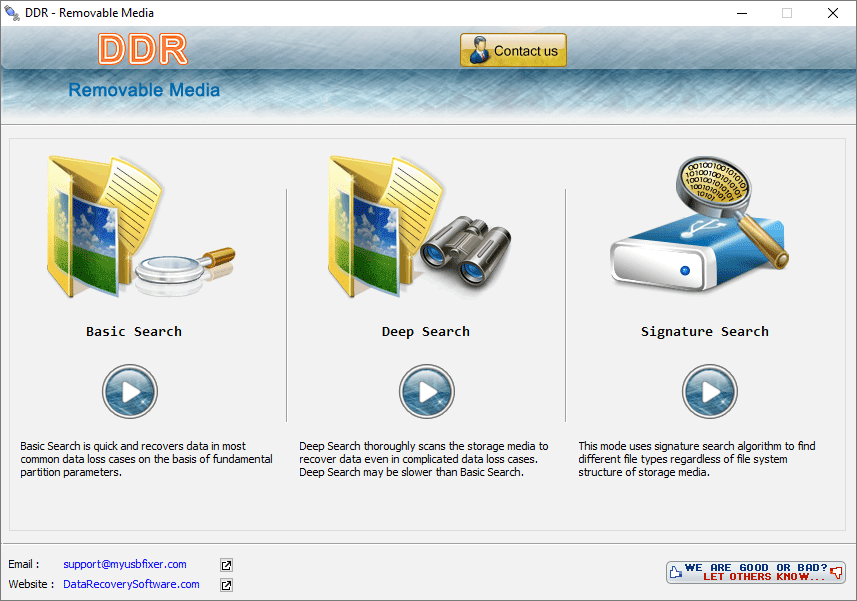Start Signature Search with its play button
The width and height of the screenshot is (857, 601).
pyautogui.click(x=710, y=392)
